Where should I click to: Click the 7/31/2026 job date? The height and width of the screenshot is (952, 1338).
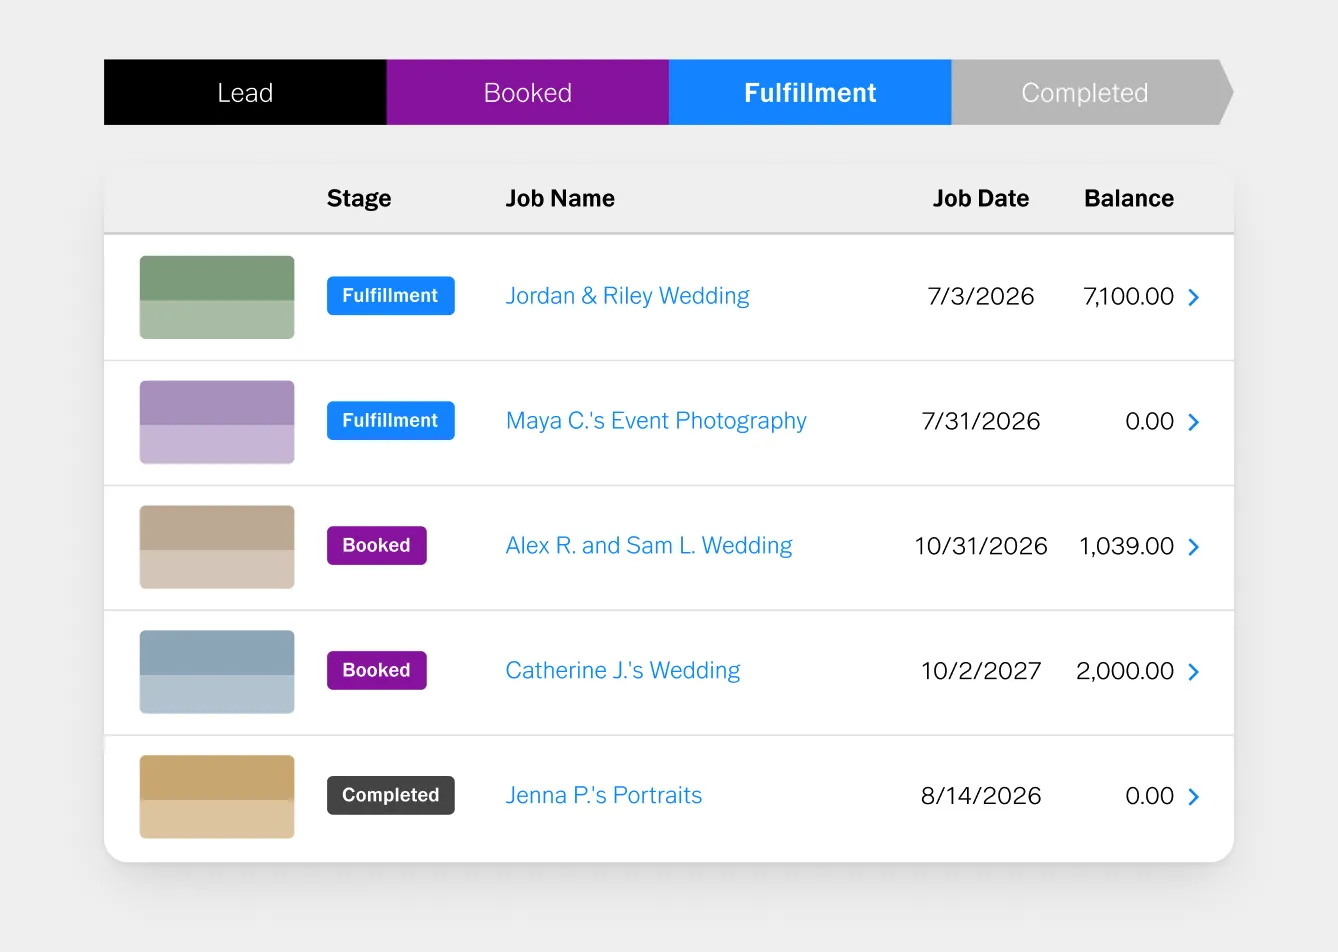[x=981, y=422]
